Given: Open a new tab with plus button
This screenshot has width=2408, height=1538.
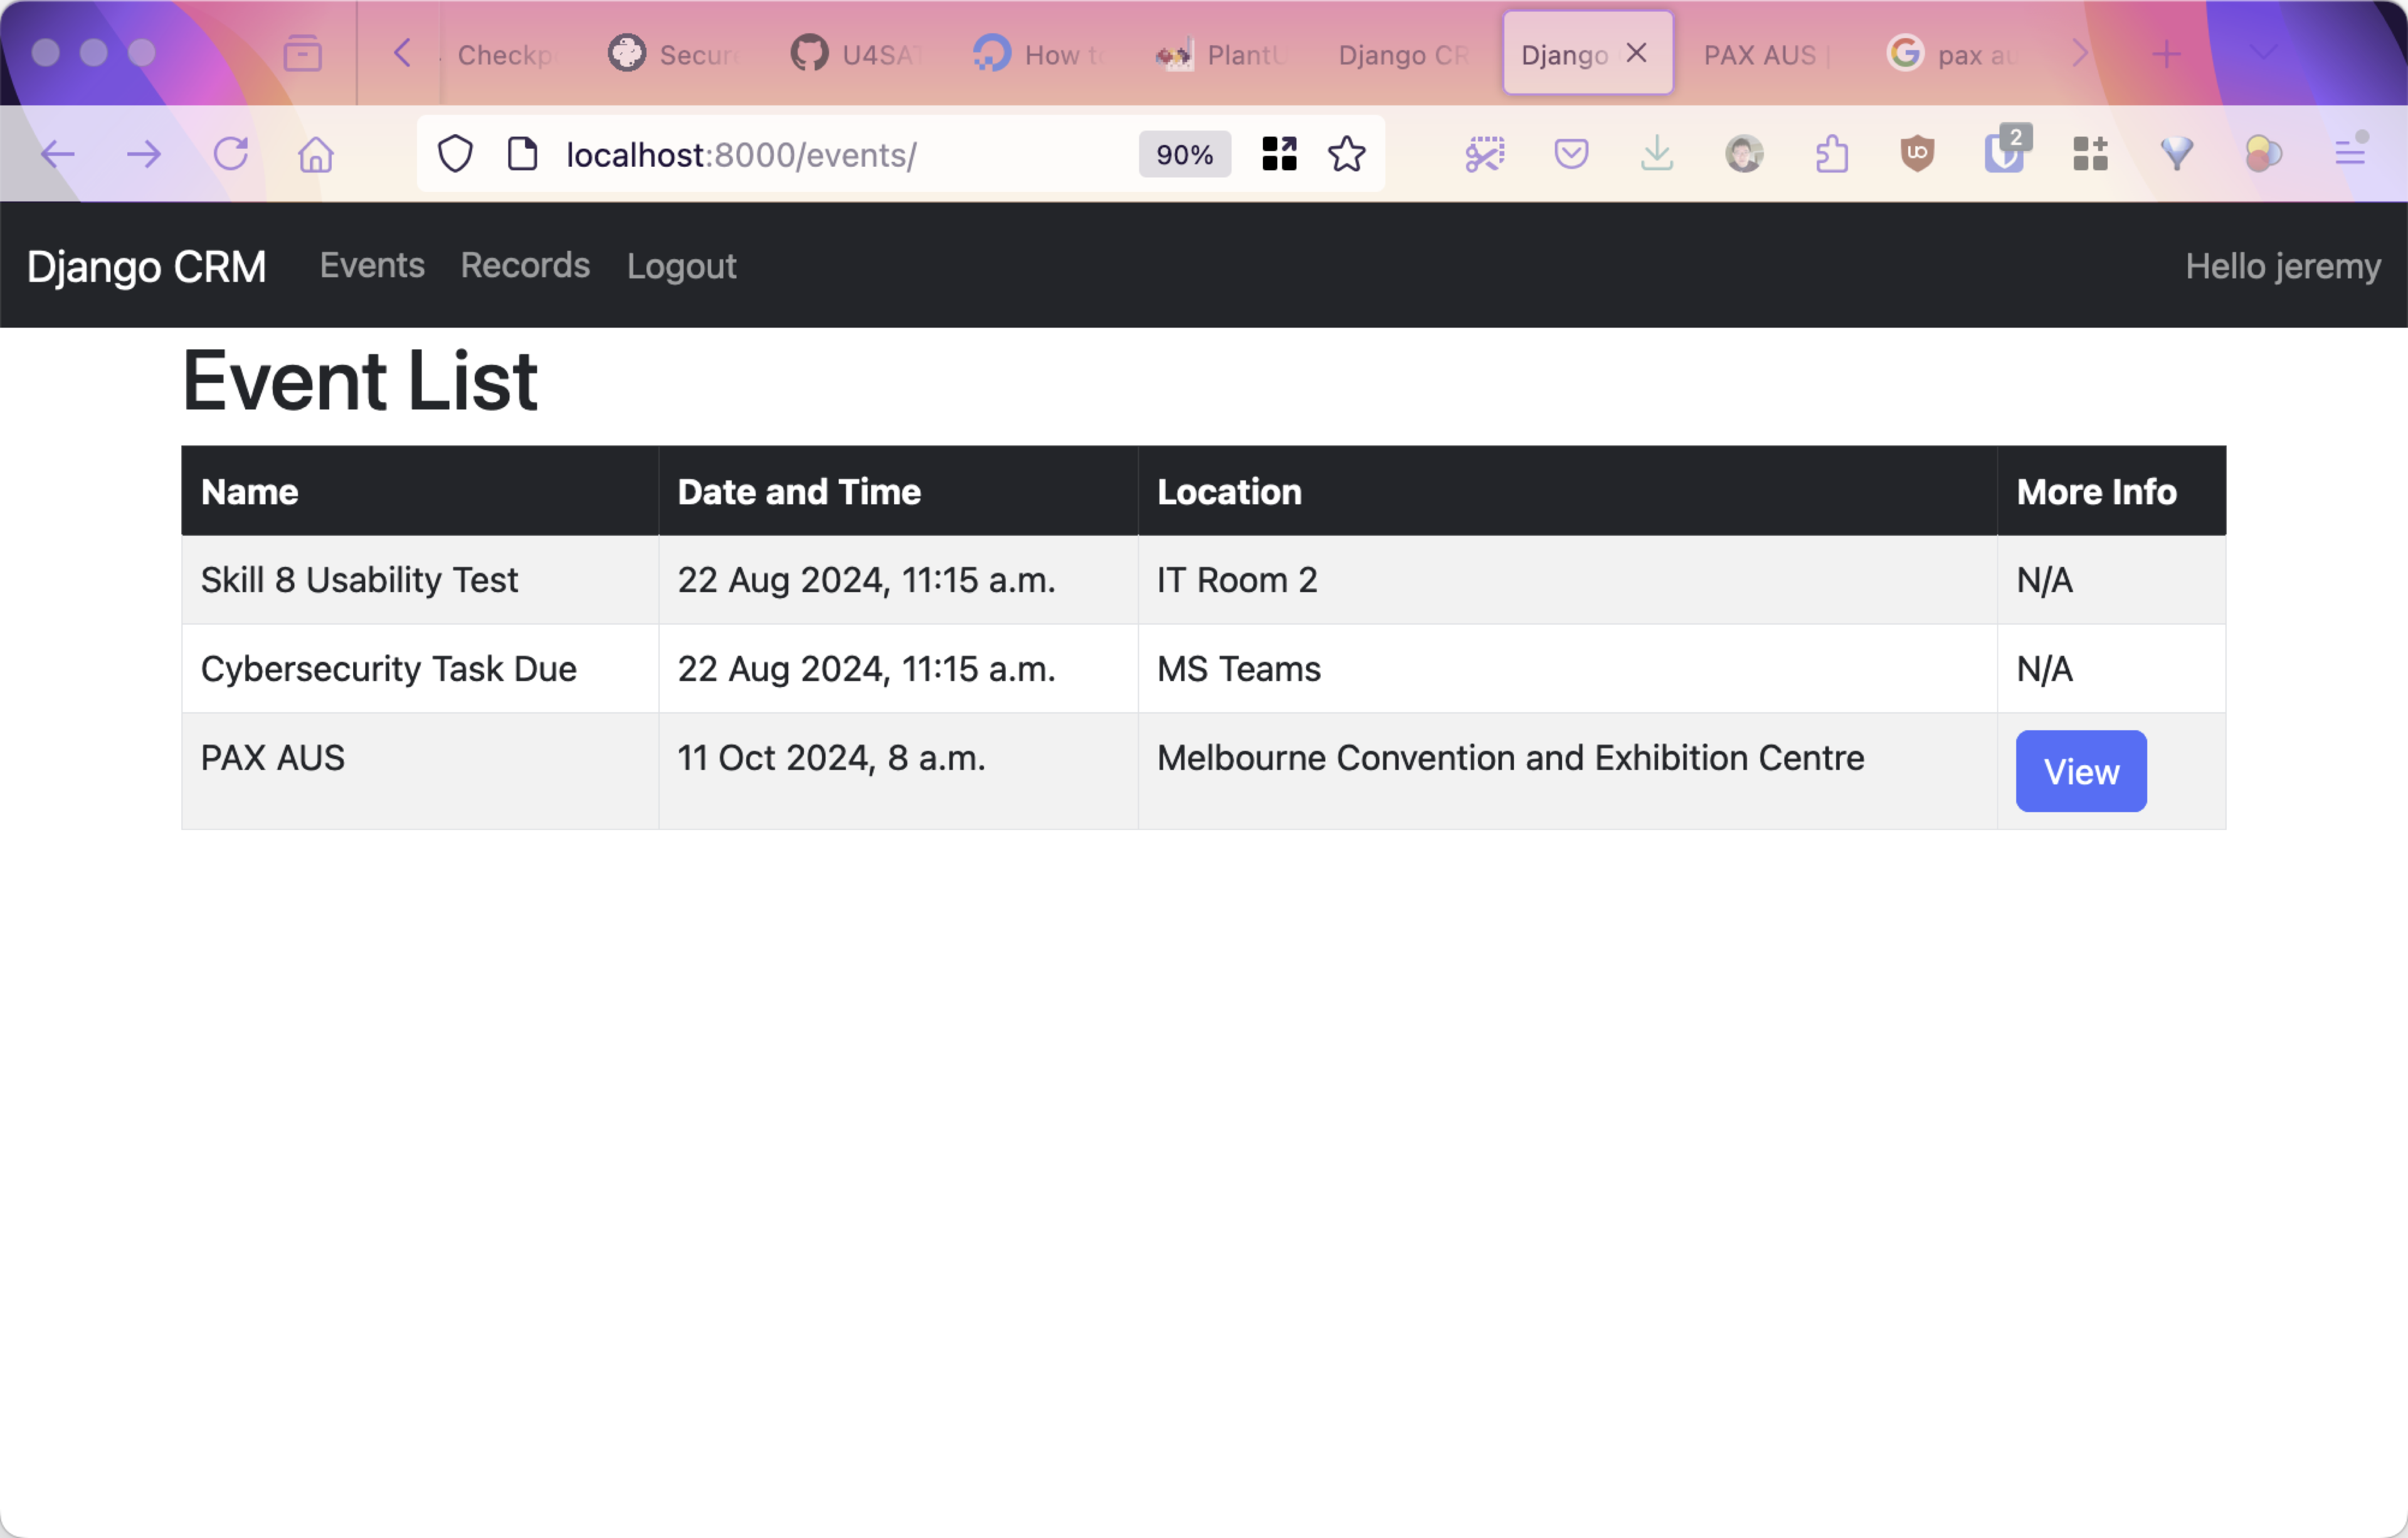Looking at the screenshot, I should coord(2165,54).
